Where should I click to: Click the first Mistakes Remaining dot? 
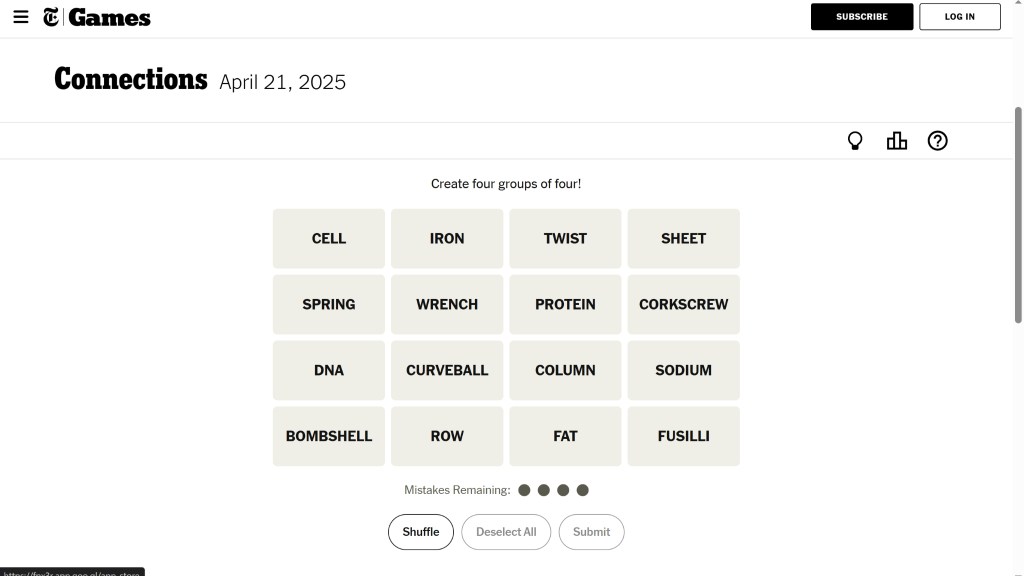click(524, 490)
